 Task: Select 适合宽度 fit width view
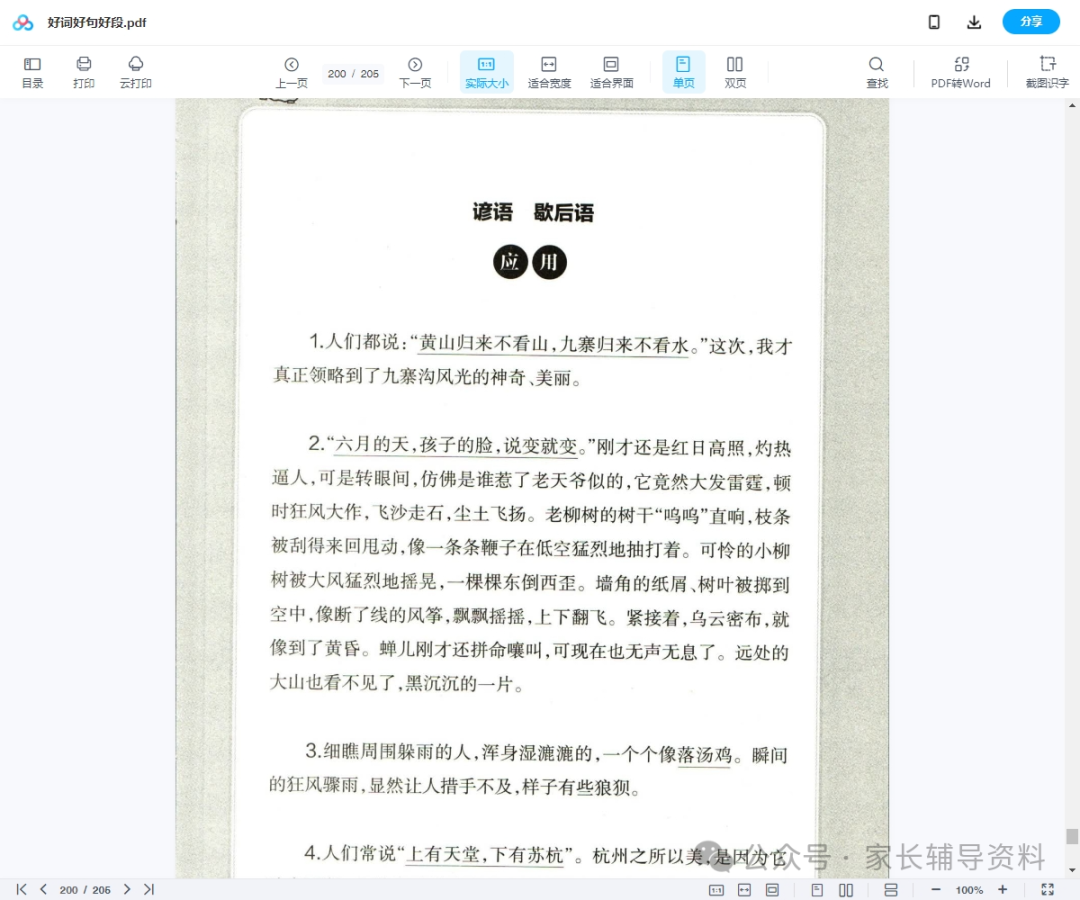(549, 72)
